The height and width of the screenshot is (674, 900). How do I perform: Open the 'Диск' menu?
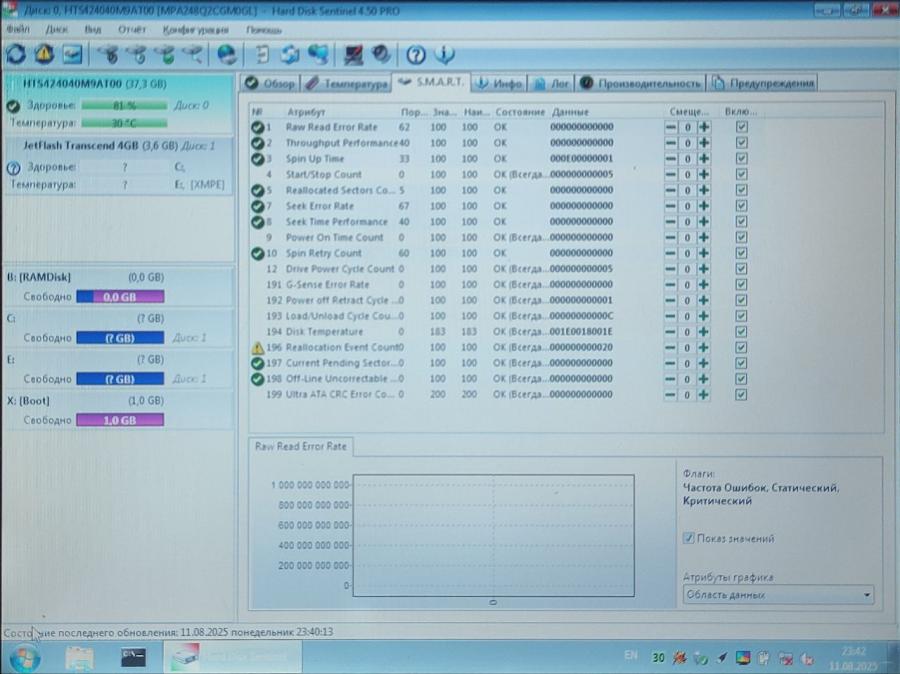click(x=57, y=29)
